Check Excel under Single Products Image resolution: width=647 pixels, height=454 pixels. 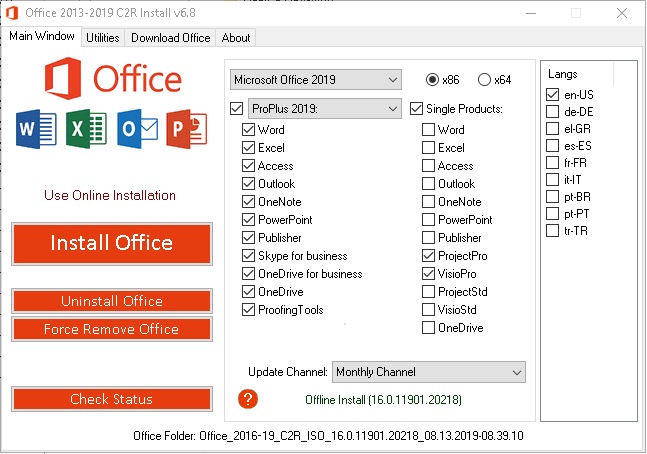point(428,148)
